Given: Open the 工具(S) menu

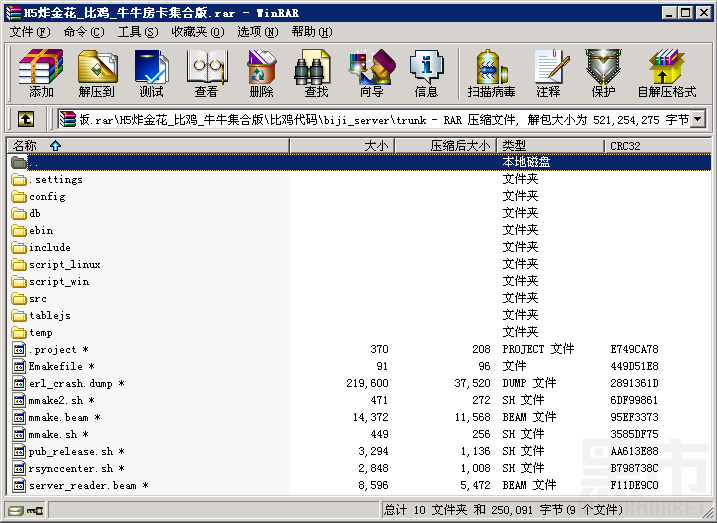Looking at the screenshot, I should click(x=138, y=32).
